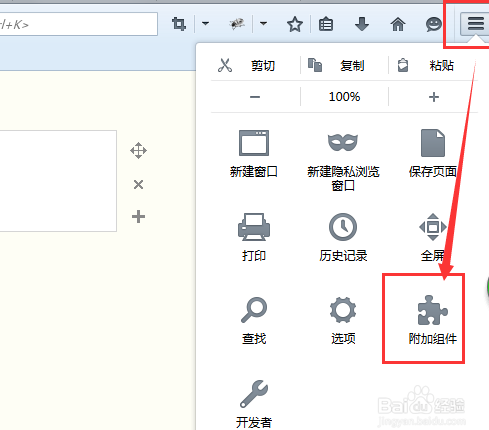The height and width of the screenshot is (430, 489).
Task: Open History via the clock icon
Action: 343,227
